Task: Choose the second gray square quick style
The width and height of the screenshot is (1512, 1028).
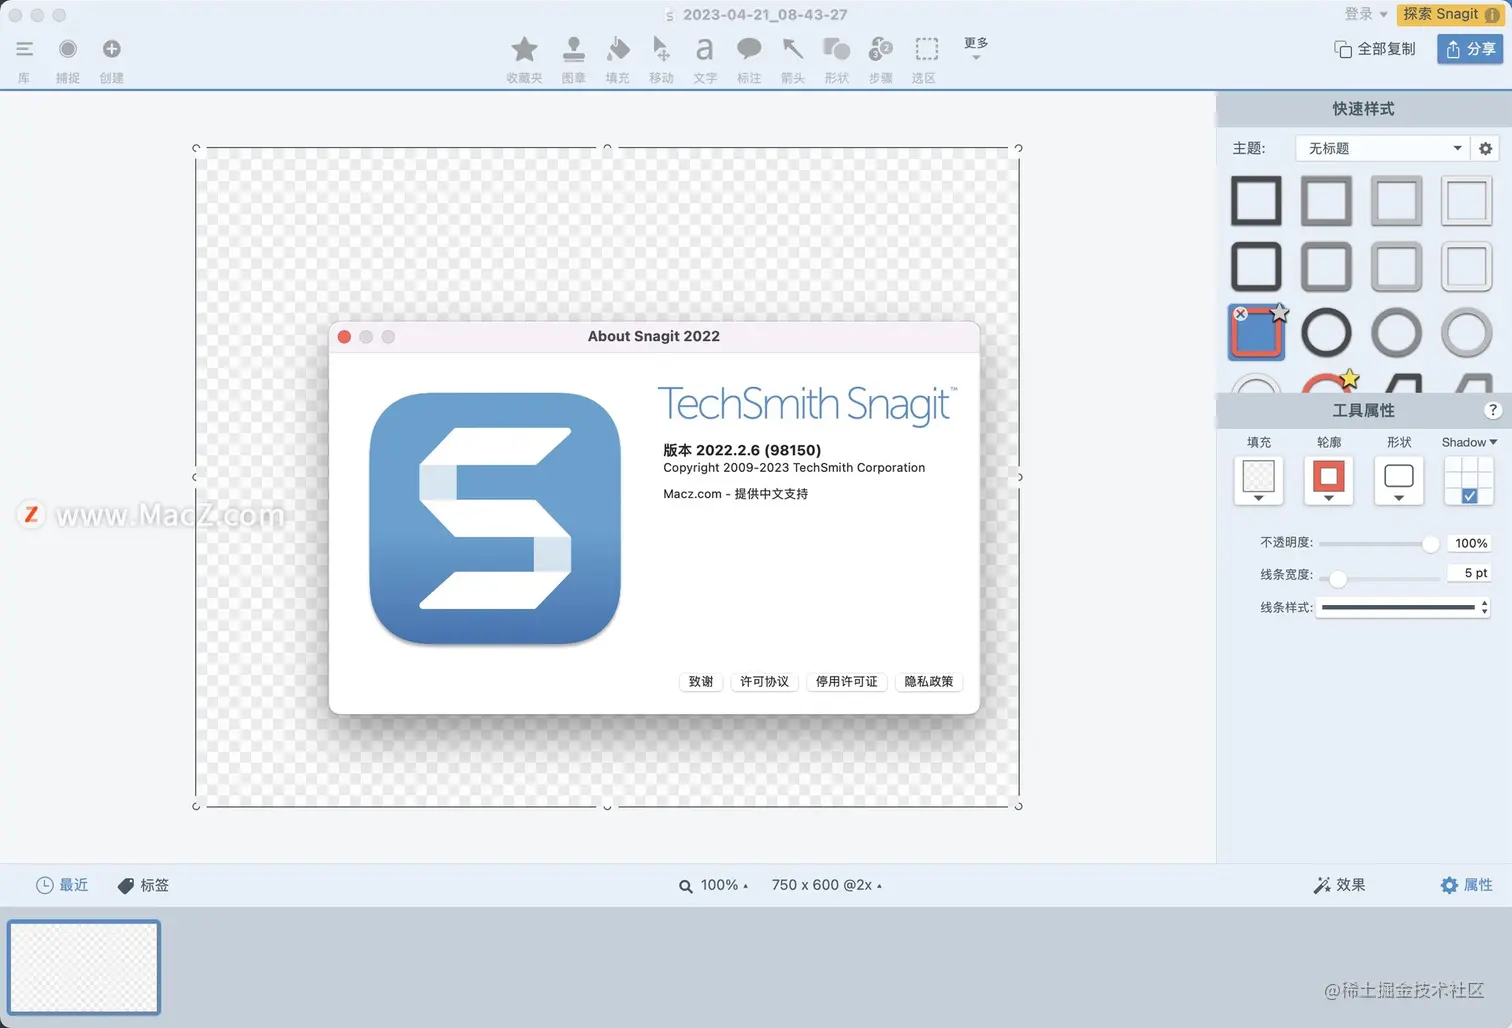Action: pos(1326,200)
